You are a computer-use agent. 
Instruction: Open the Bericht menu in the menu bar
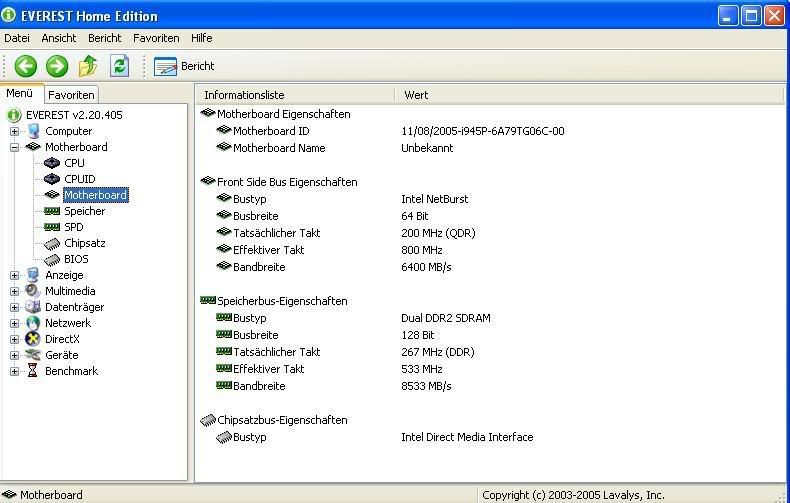tap(104, 38)
